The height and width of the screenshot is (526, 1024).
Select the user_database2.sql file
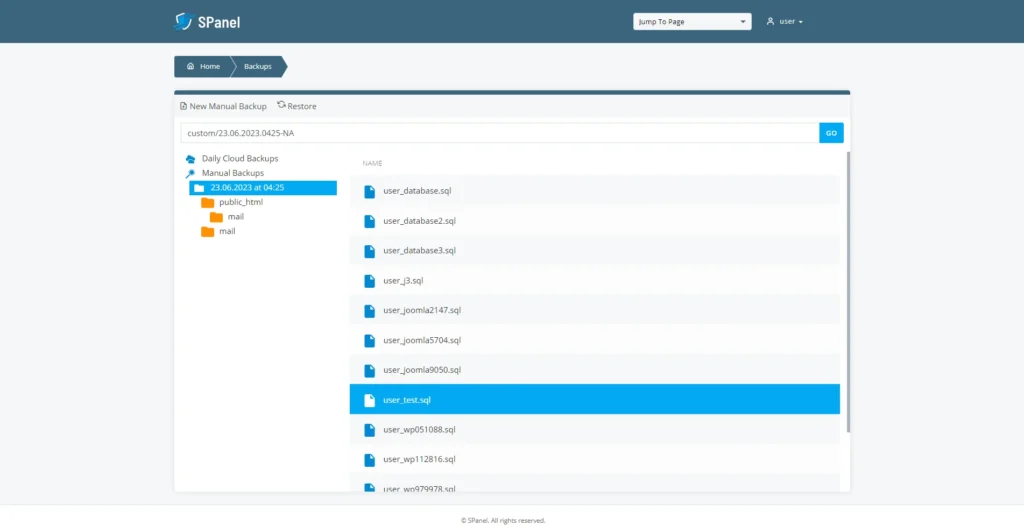[x=594, y=221]
